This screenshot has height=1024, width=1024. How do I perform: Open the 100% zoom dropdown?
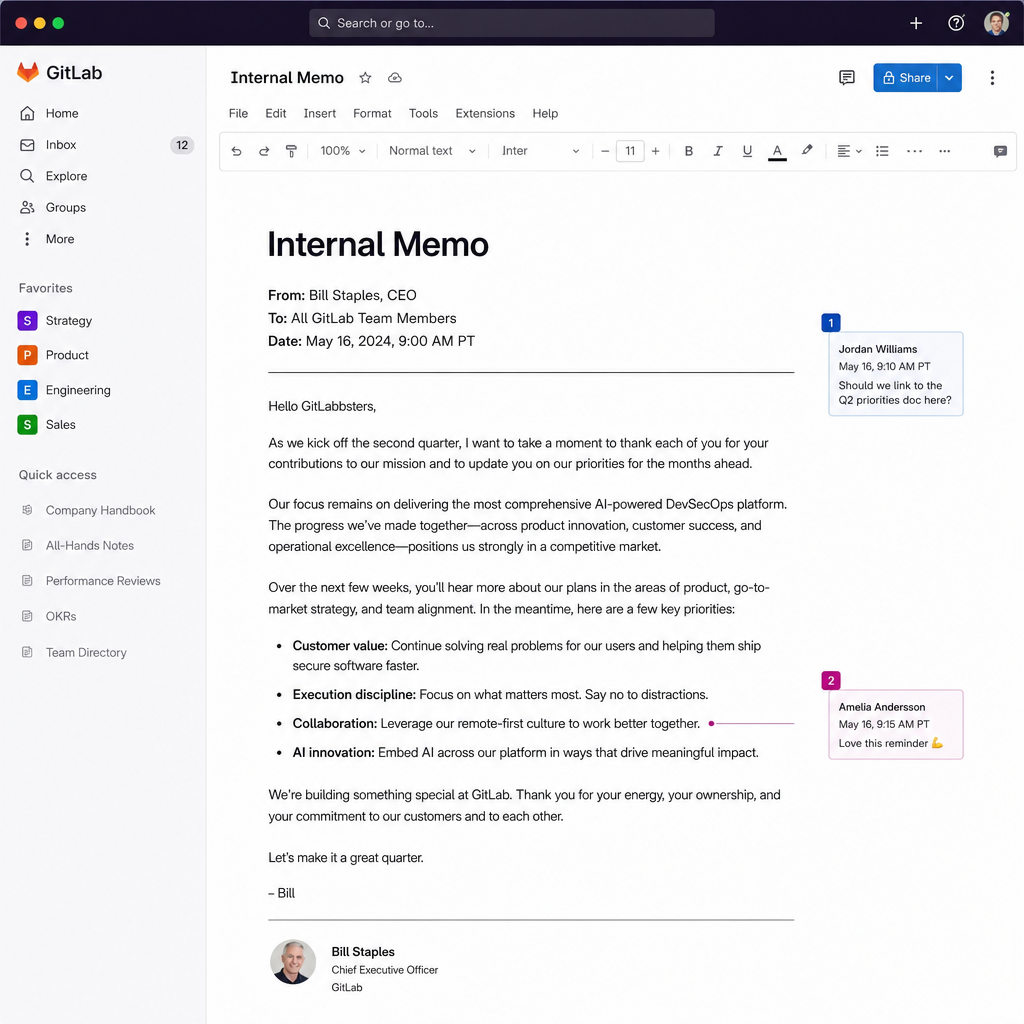[x=343, y=151]
